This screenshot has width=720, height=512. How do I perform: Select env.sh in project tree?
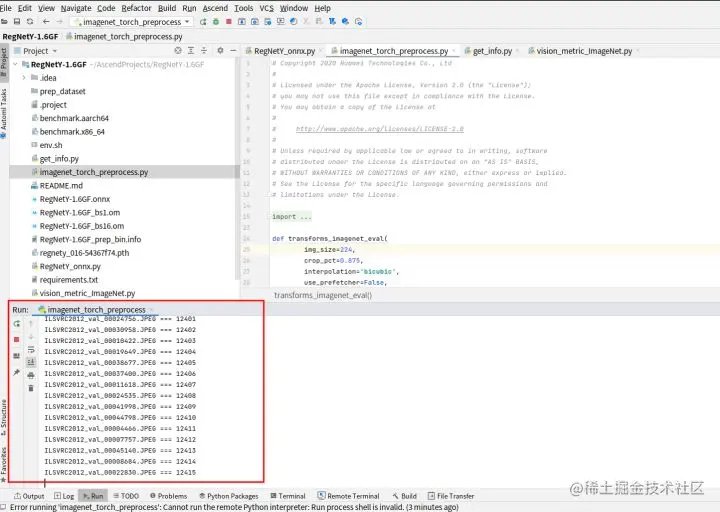point(51,145)
